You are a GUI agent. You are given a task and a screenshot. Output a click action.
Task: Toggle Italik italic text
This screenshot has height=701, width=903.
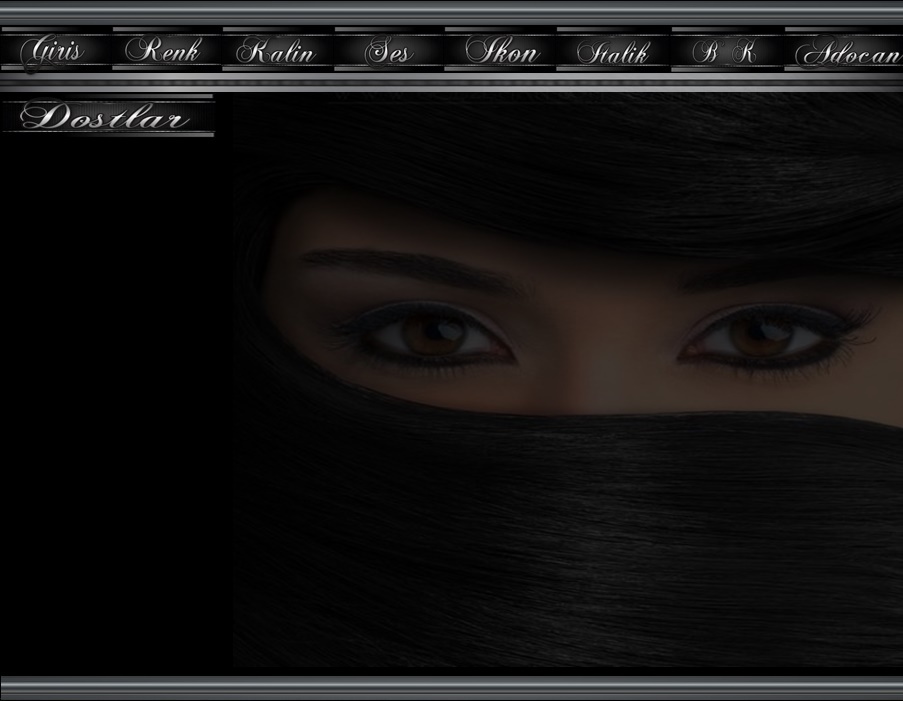(x=612, y=50)
